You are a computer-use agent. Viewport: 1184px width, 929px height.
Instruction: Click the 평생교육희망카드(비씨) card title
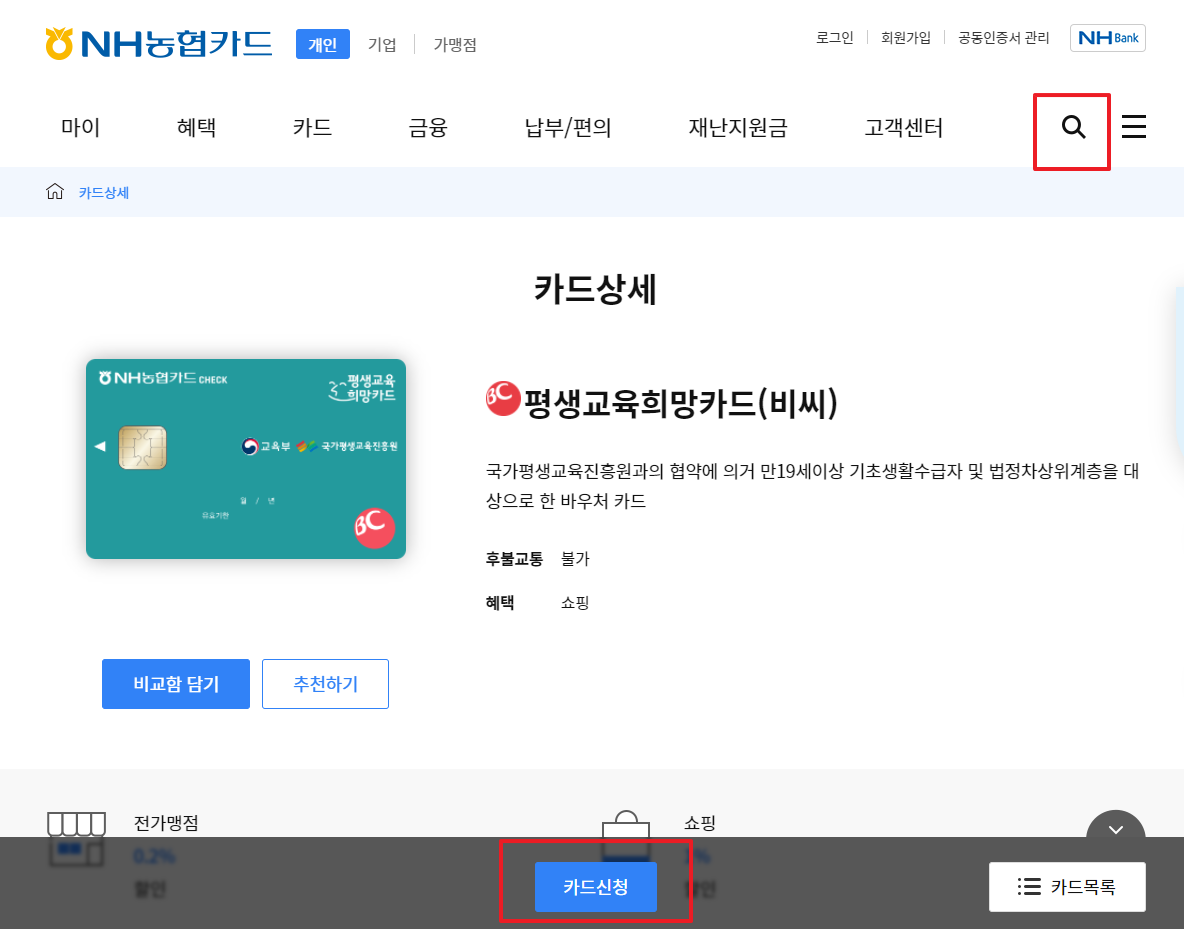[x=680, y=403]
